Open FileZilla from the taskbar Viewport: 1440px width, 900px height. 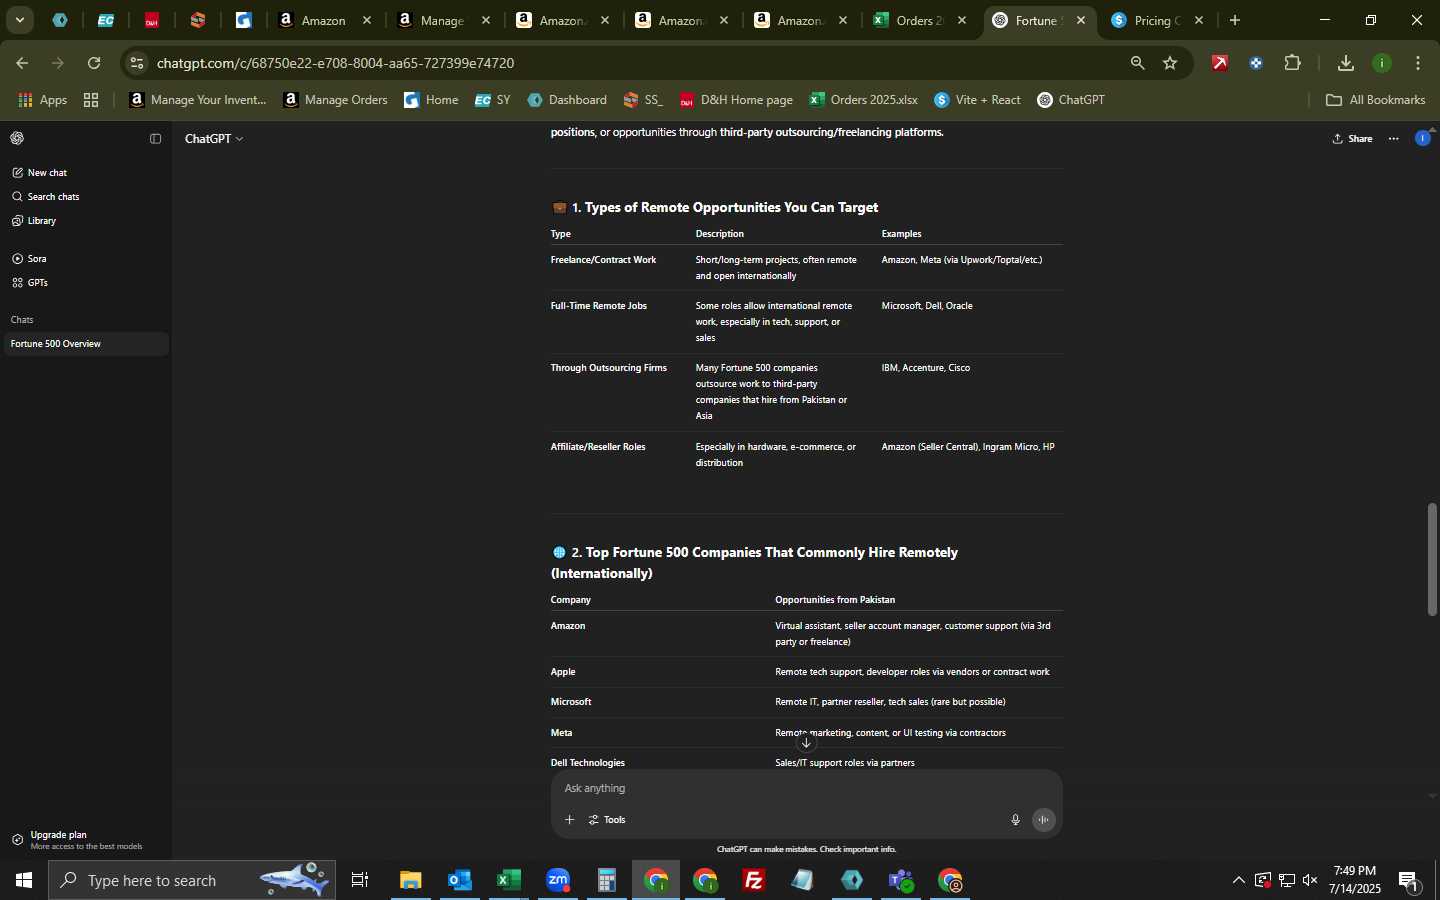[754, 881]
